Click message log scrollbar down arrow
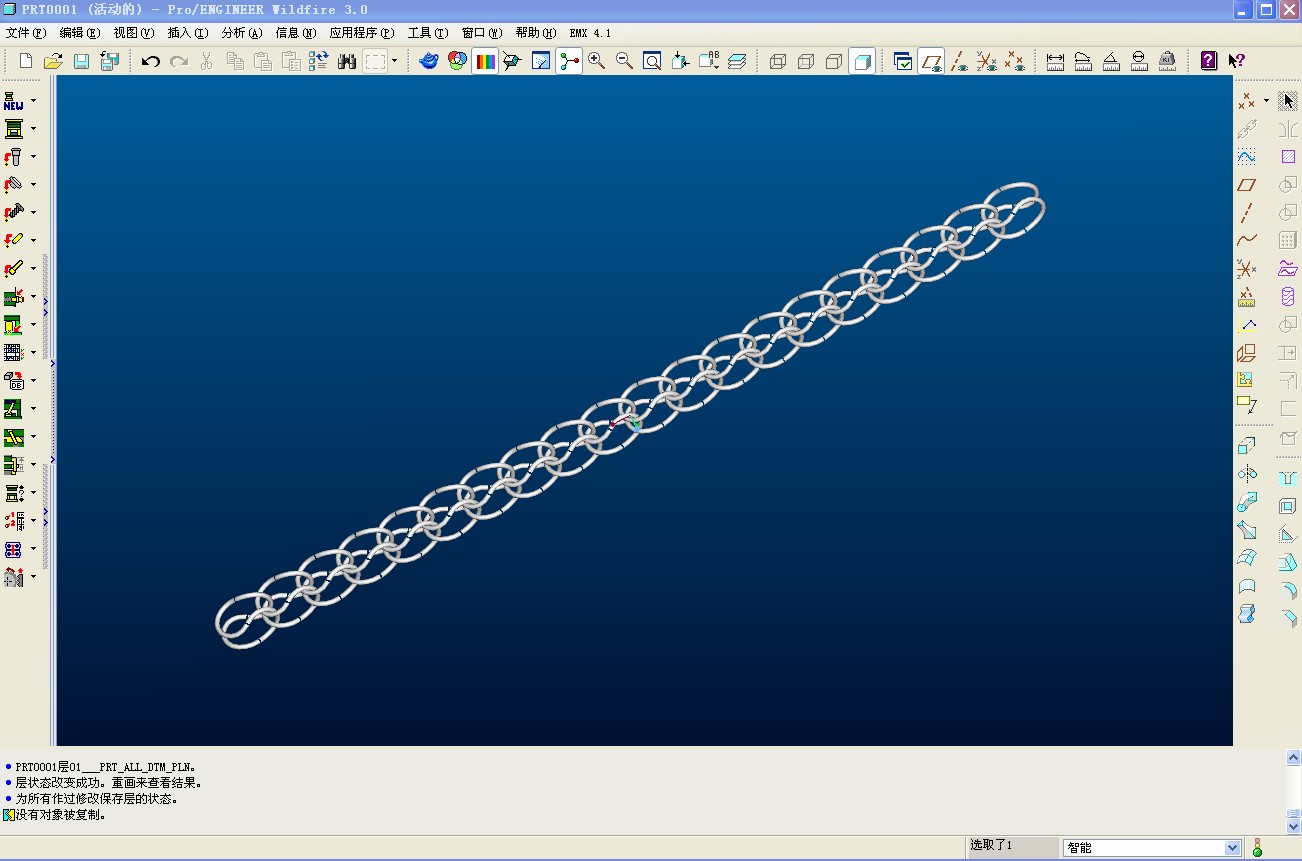1302x861 pixels. coord(1293,827)
